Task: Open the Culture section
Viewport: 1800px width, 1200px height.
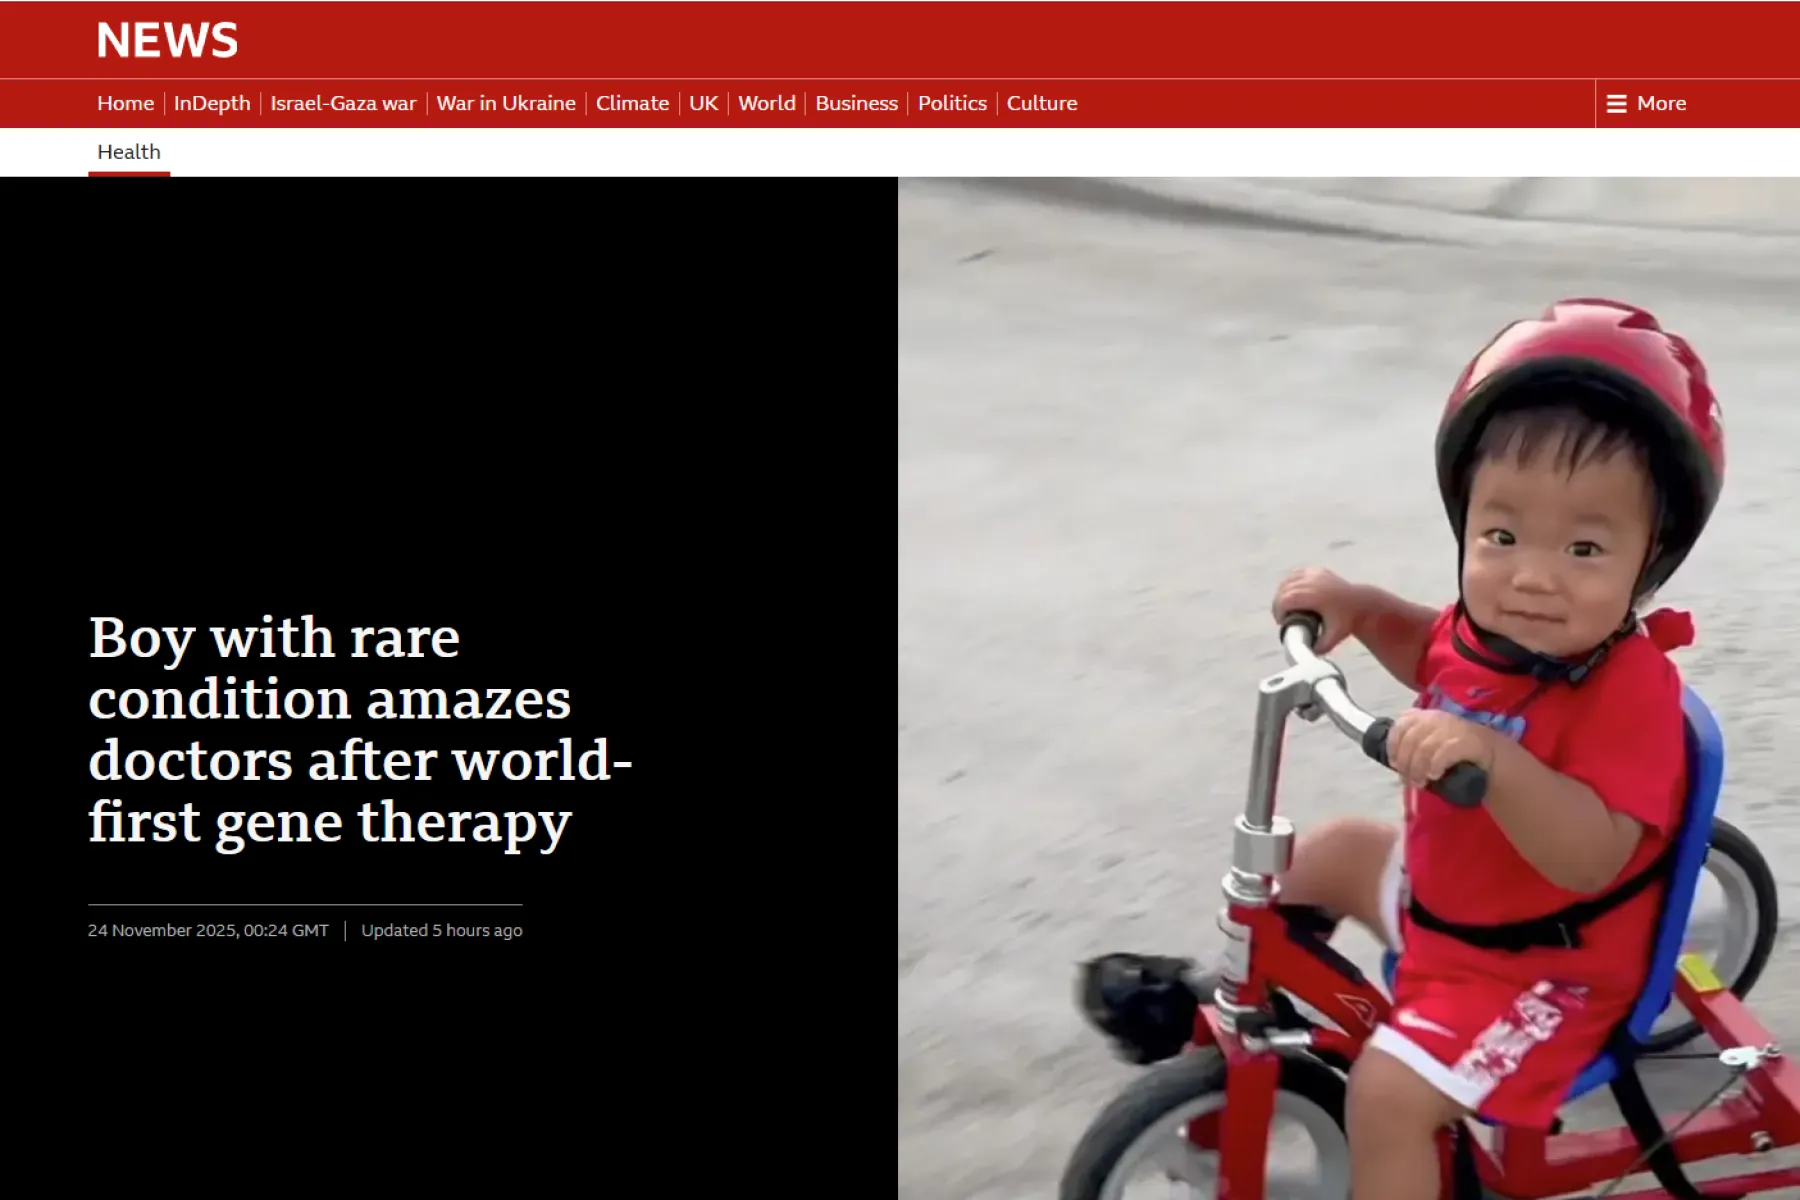Action: point(1041,103)
